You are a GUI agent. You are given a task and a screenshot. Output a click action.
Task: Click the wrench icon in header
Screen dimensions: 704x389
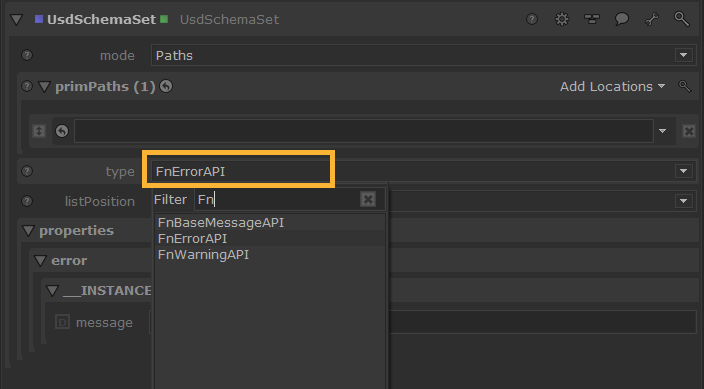tap(652, 19)
